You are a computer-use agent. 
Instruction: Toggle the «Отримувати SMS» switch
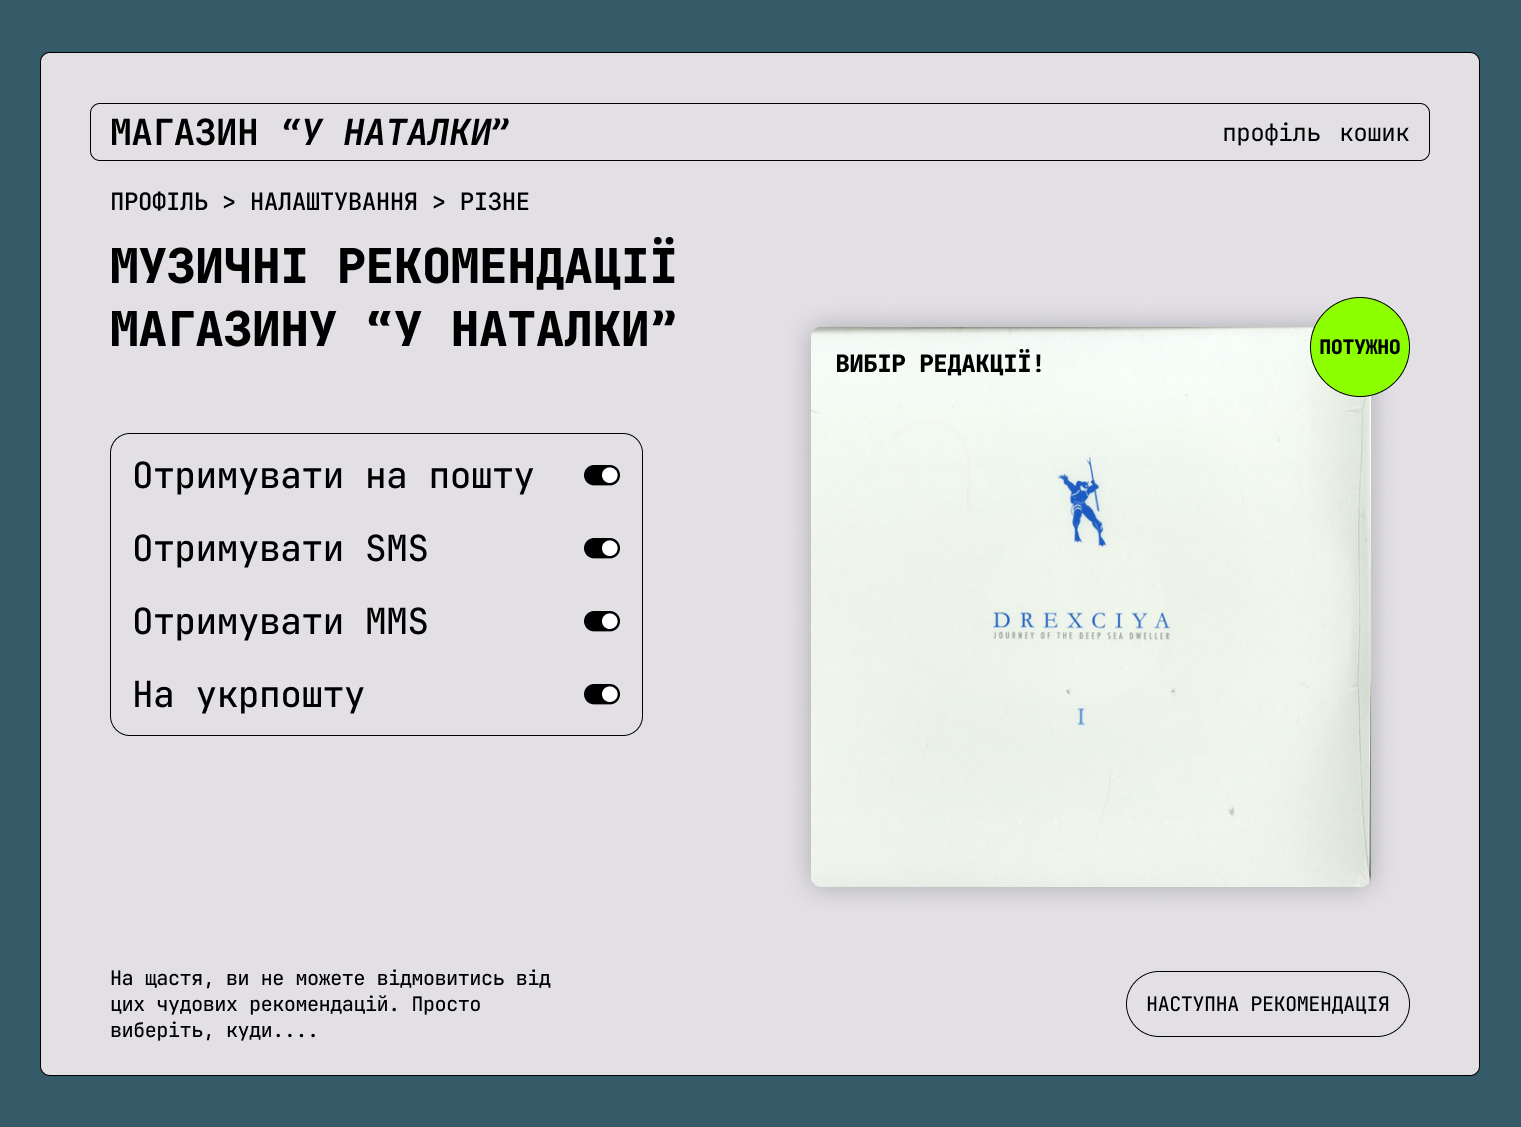[602, 549]
